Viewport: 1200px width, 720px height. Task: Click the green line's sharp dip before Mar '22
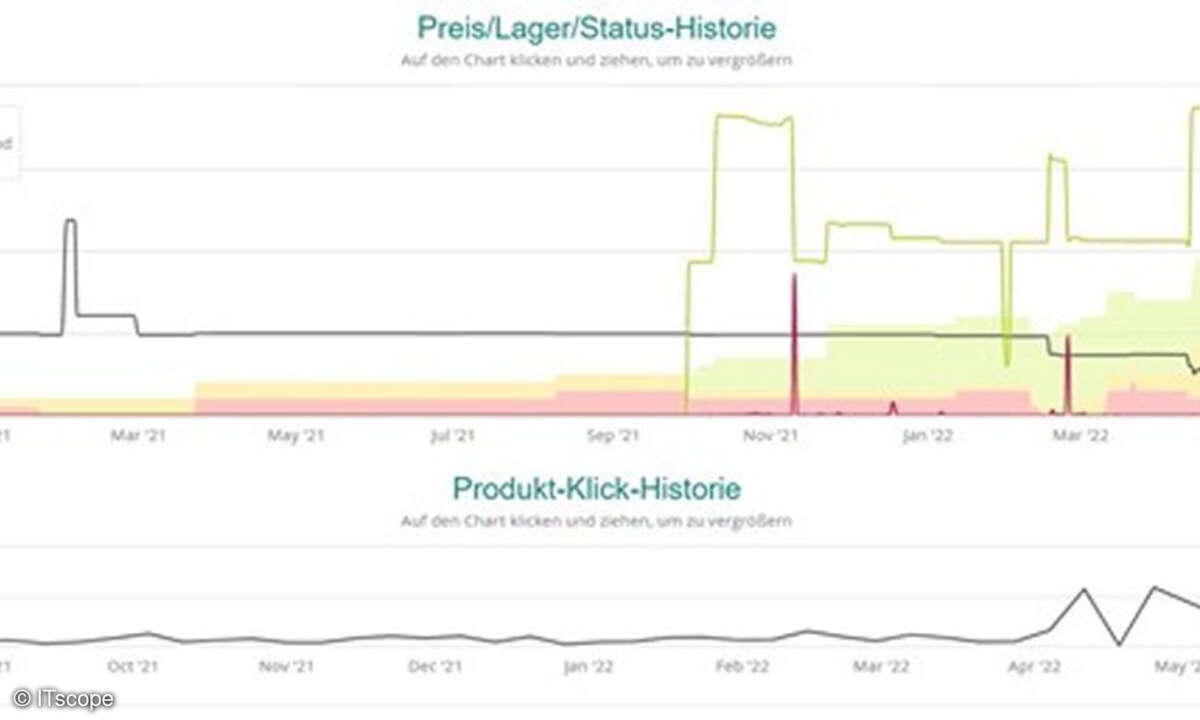tap(1007, 358)
